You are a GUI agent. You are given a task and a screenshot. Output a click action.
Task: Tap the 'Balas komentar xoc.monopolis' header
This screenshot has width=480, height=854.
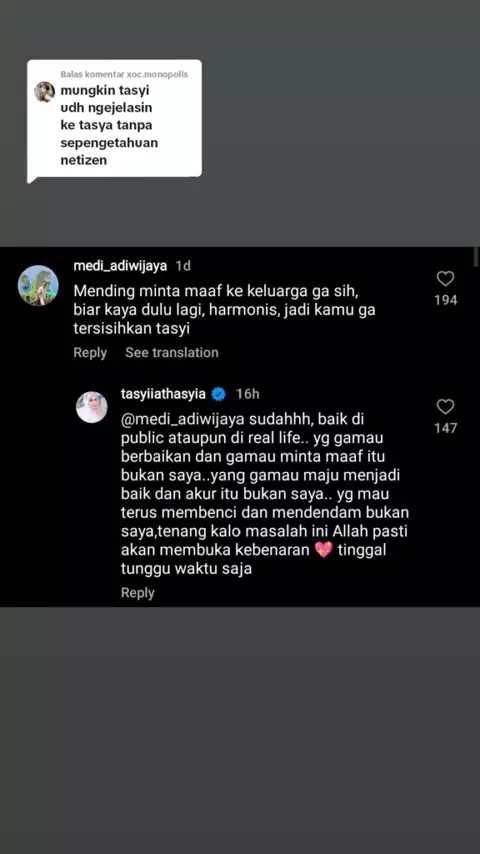point(124,74)
